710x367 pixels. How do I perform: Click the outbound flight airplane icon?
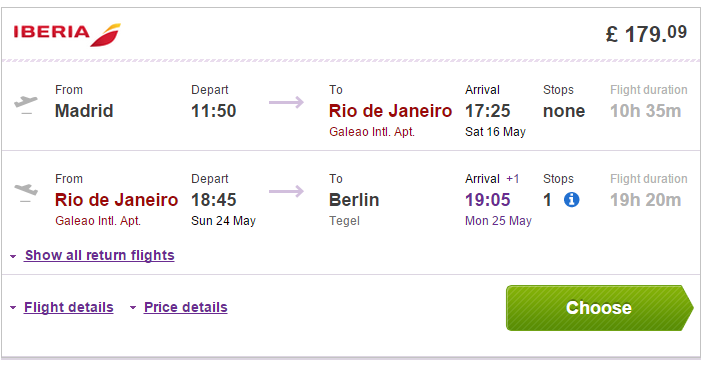[26, 105]
